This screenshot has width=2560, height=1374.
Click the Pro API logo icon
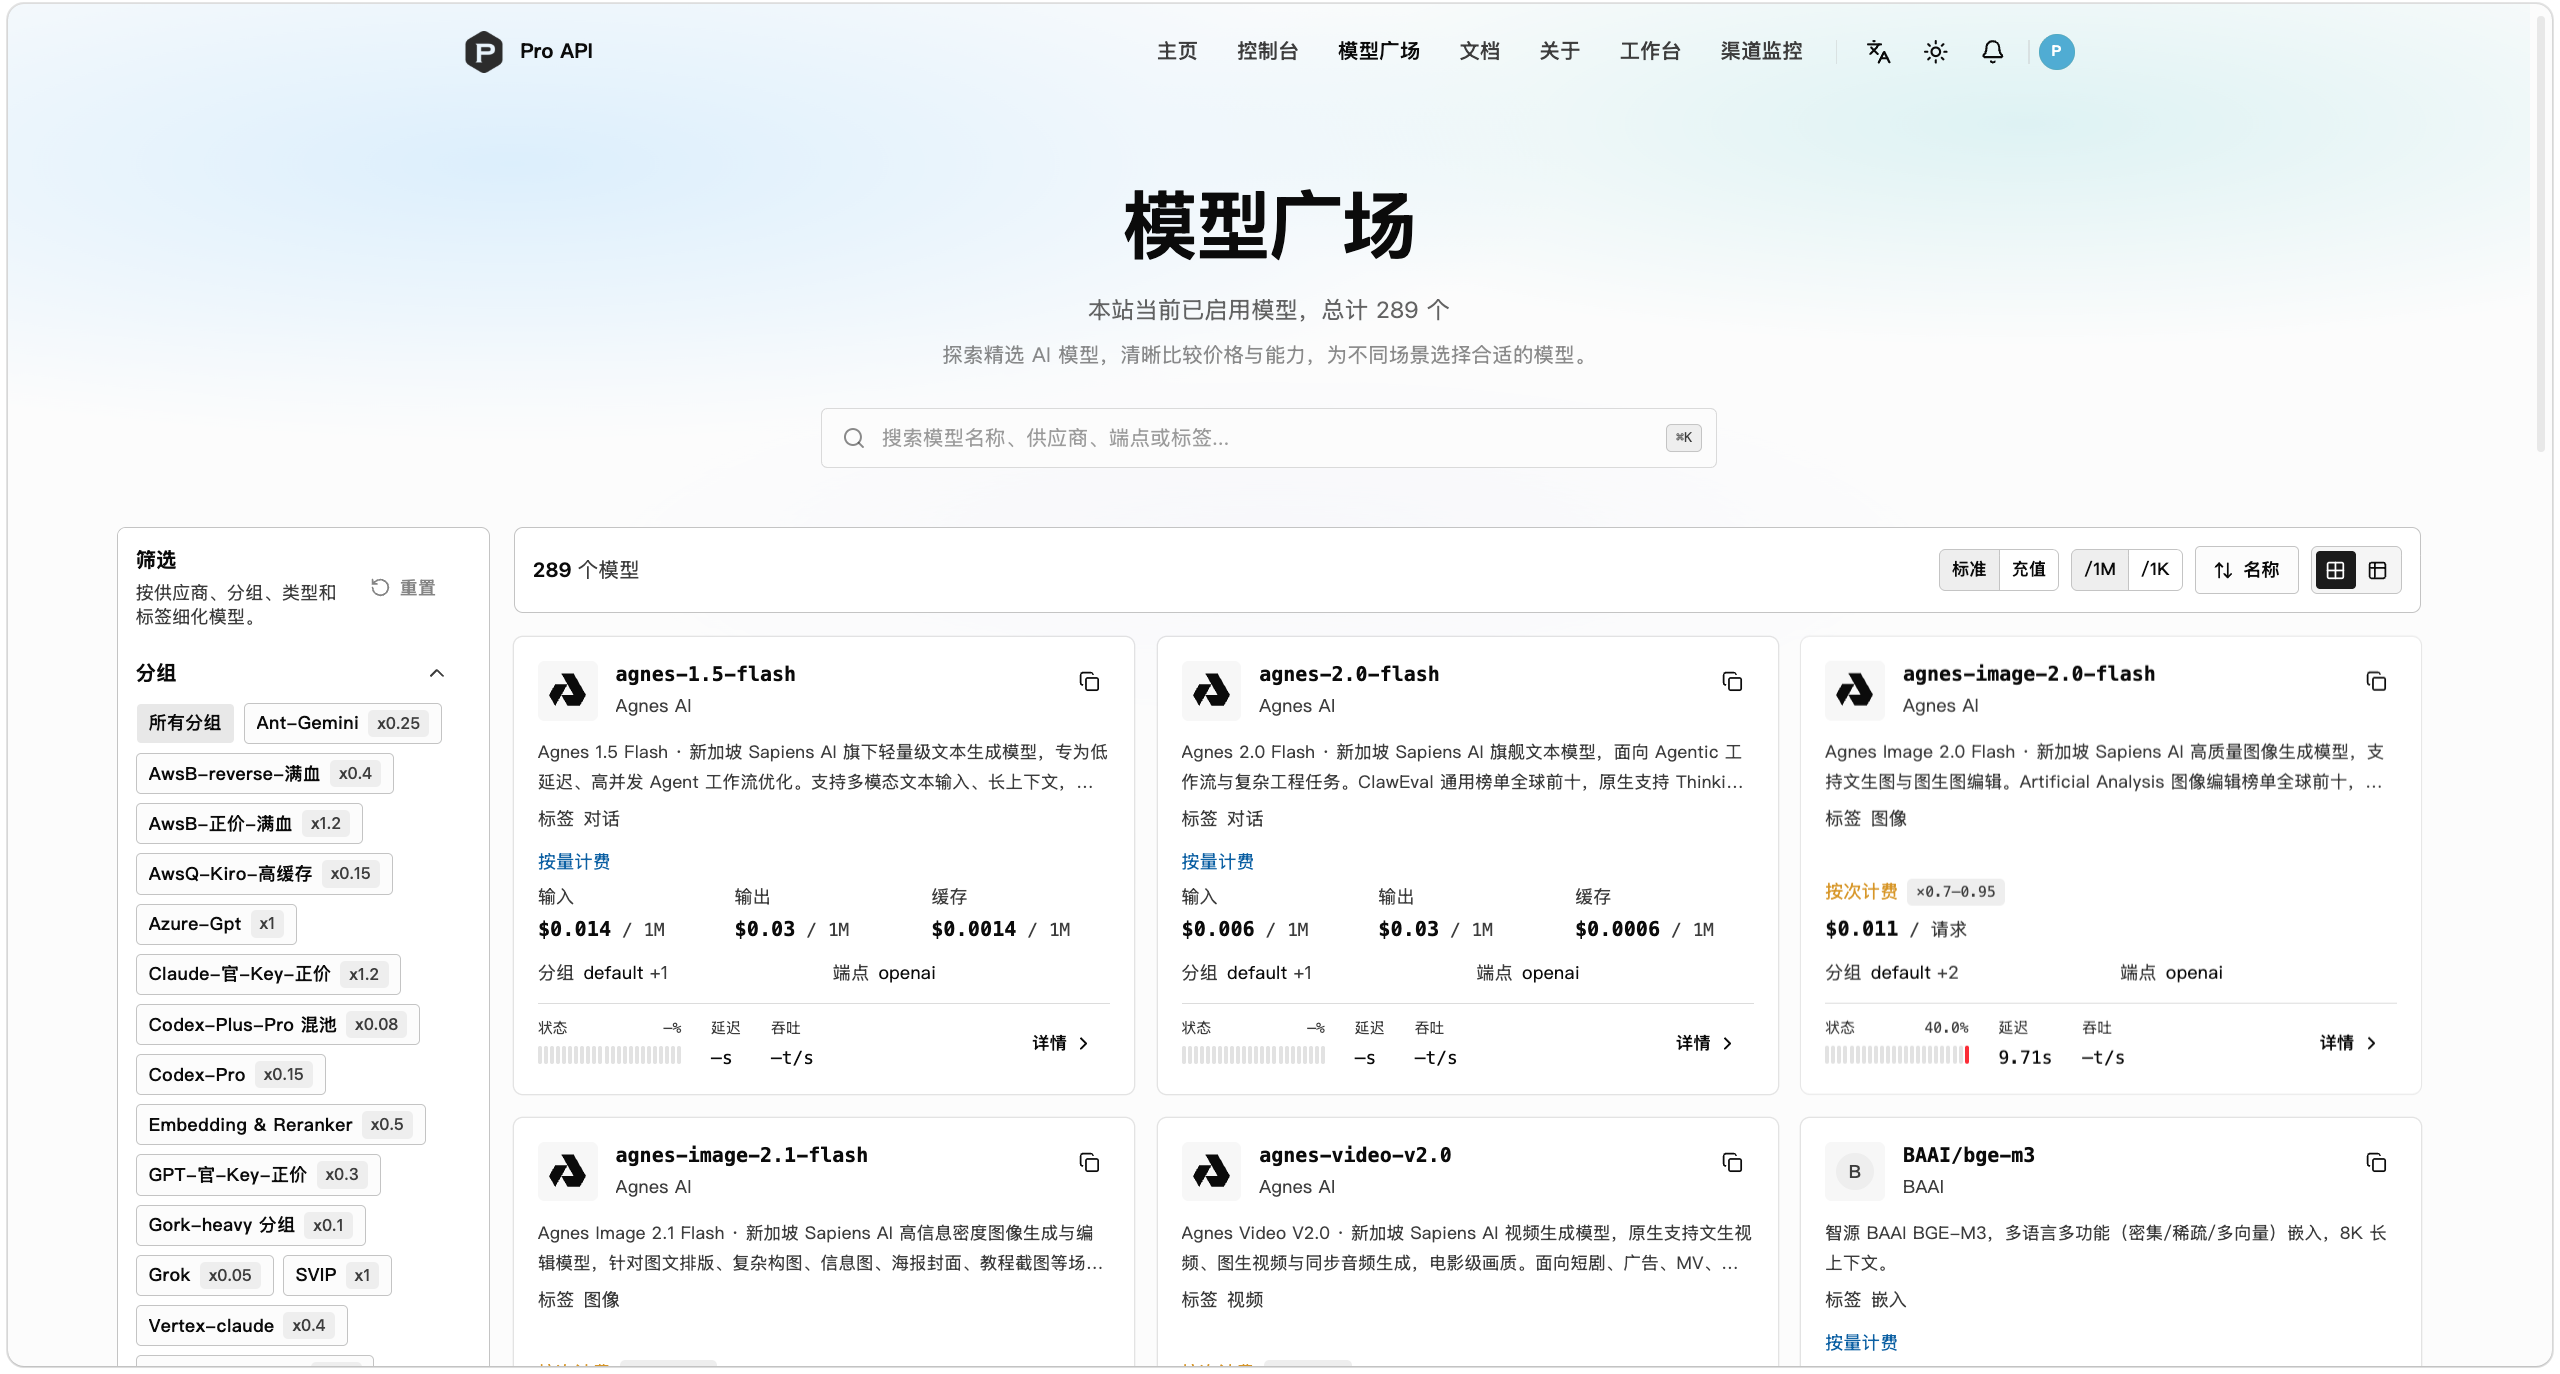[483, 51]
